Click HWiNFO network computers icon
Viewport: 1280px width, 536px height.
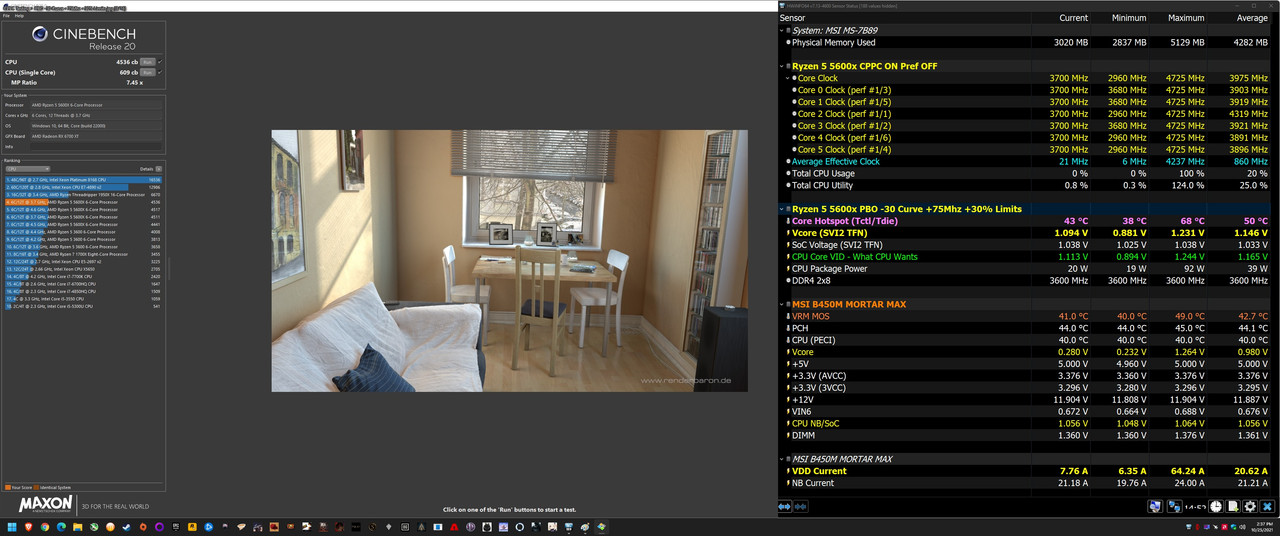[x=1175, y=507]
